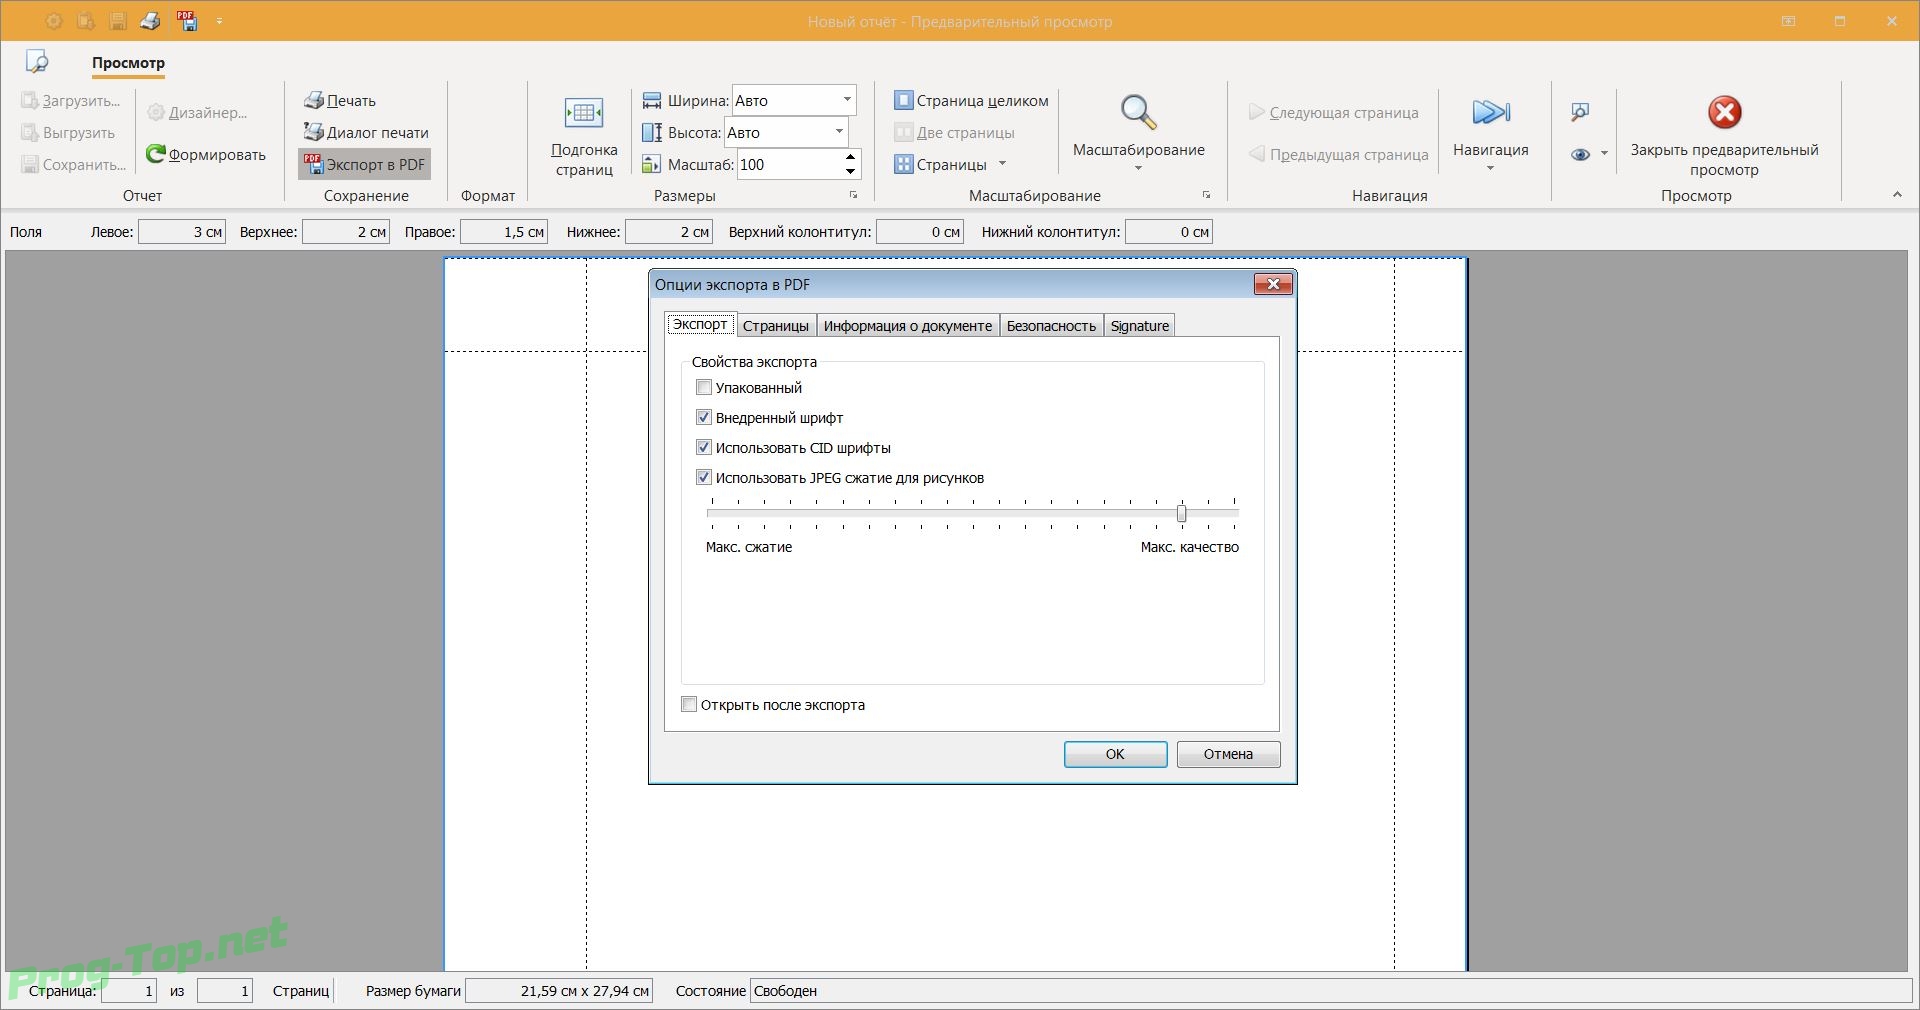Toggle Использовать JPEG сжатие для рисунков
Image resolution: width=1920 pixels, height=1010 pixels.
[704, 478]
